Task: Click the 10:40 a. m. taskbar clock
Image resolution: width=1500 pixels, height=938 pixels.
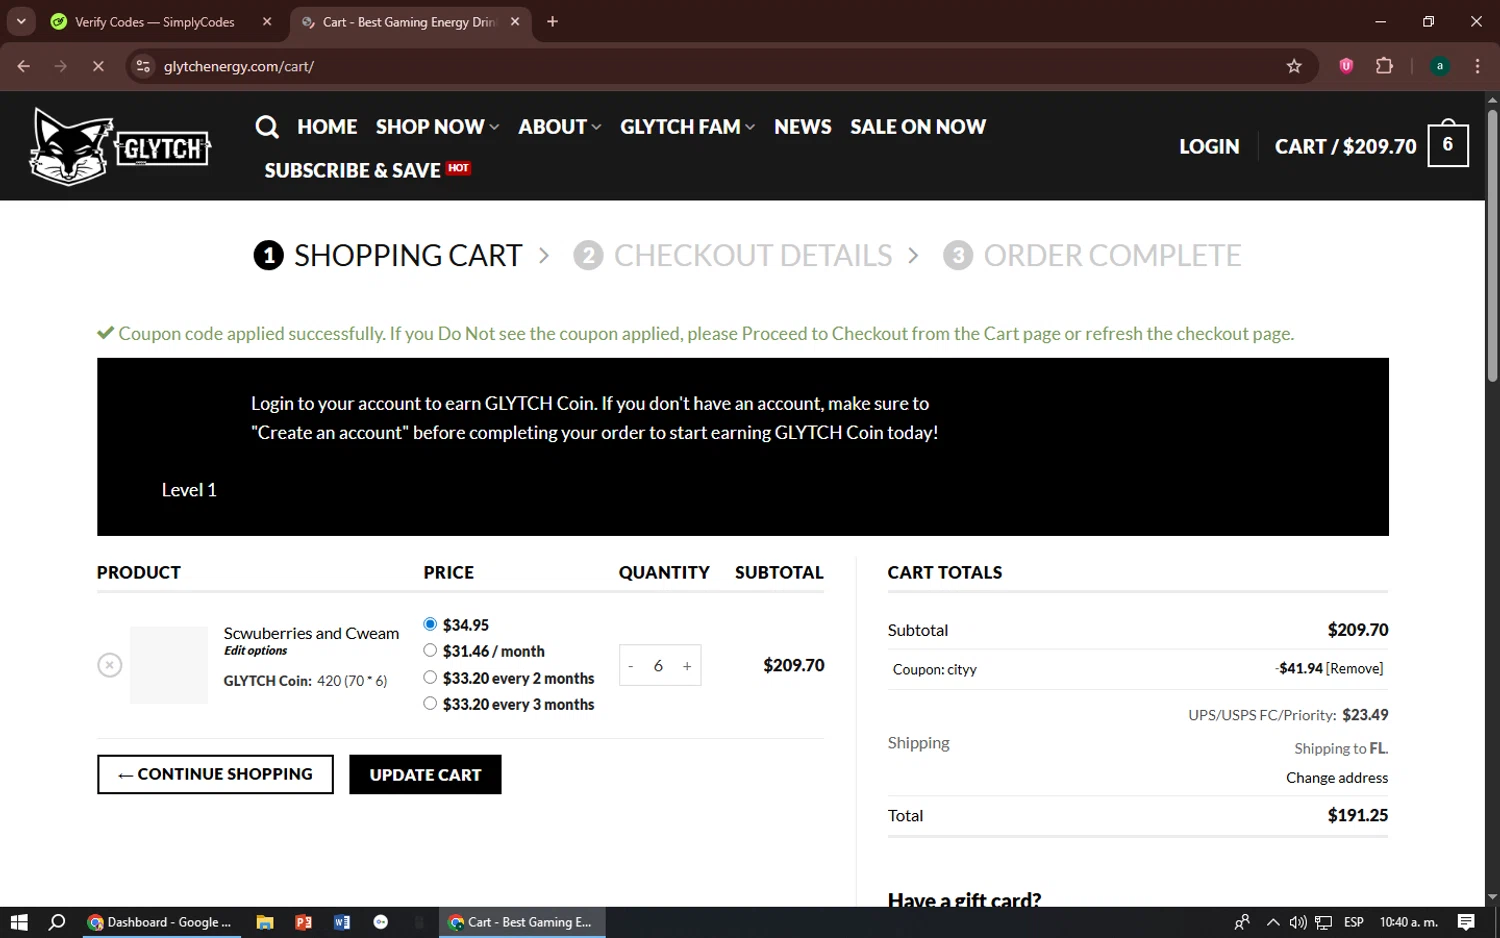Action: pyautogui.click(x=1408, y=922)
